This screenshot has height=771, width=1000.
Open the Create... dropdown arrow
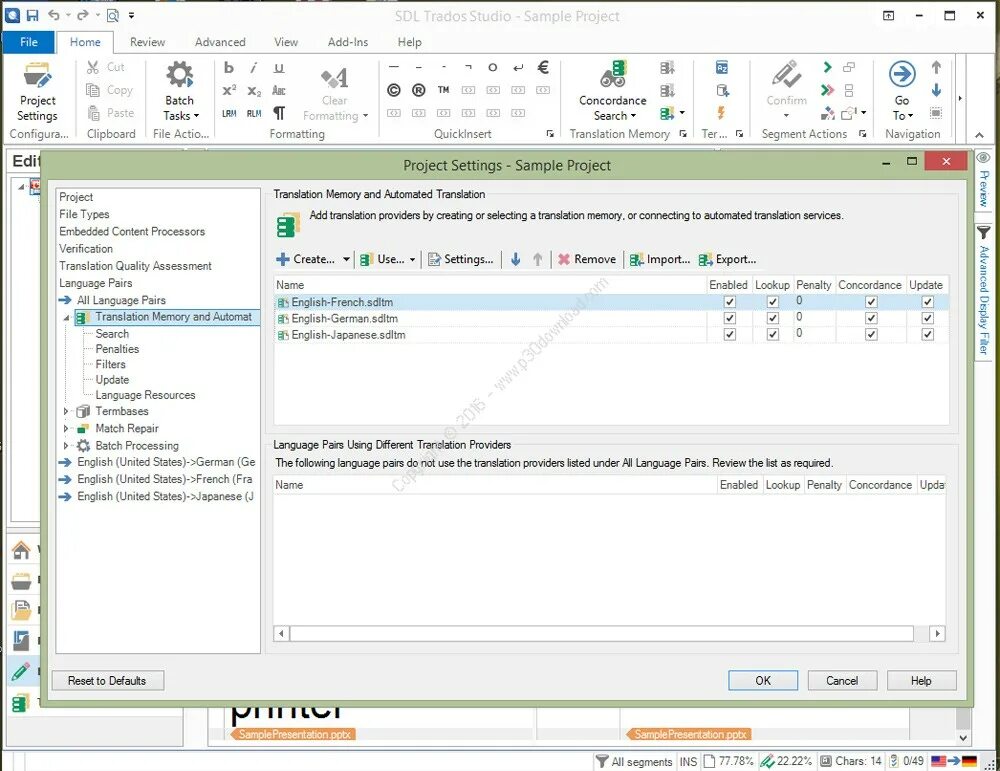pos(346,260)
